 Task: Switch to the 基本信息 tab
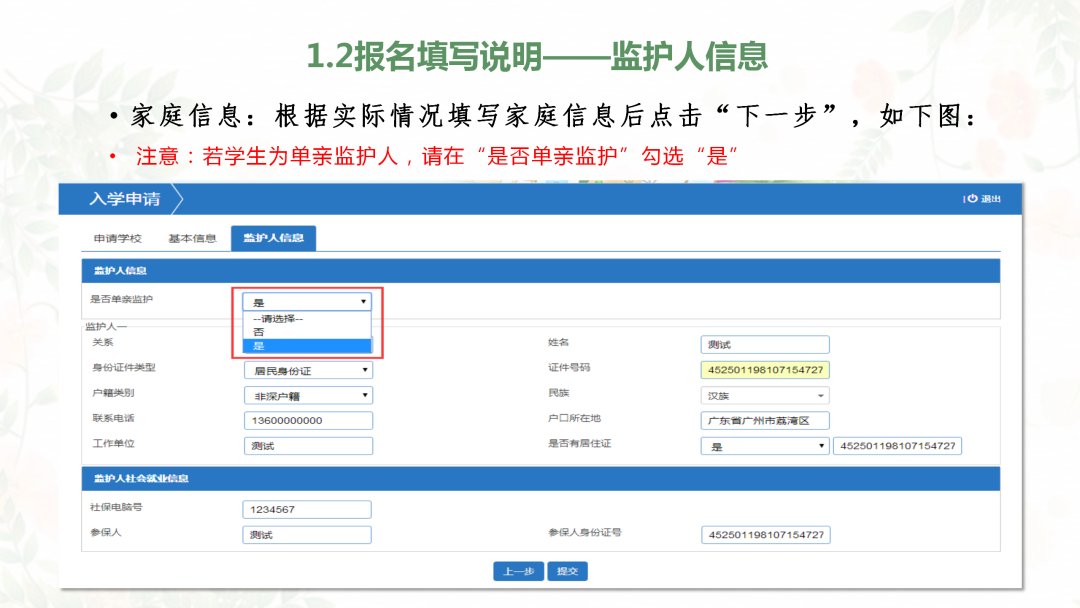(x=192, y=238)
